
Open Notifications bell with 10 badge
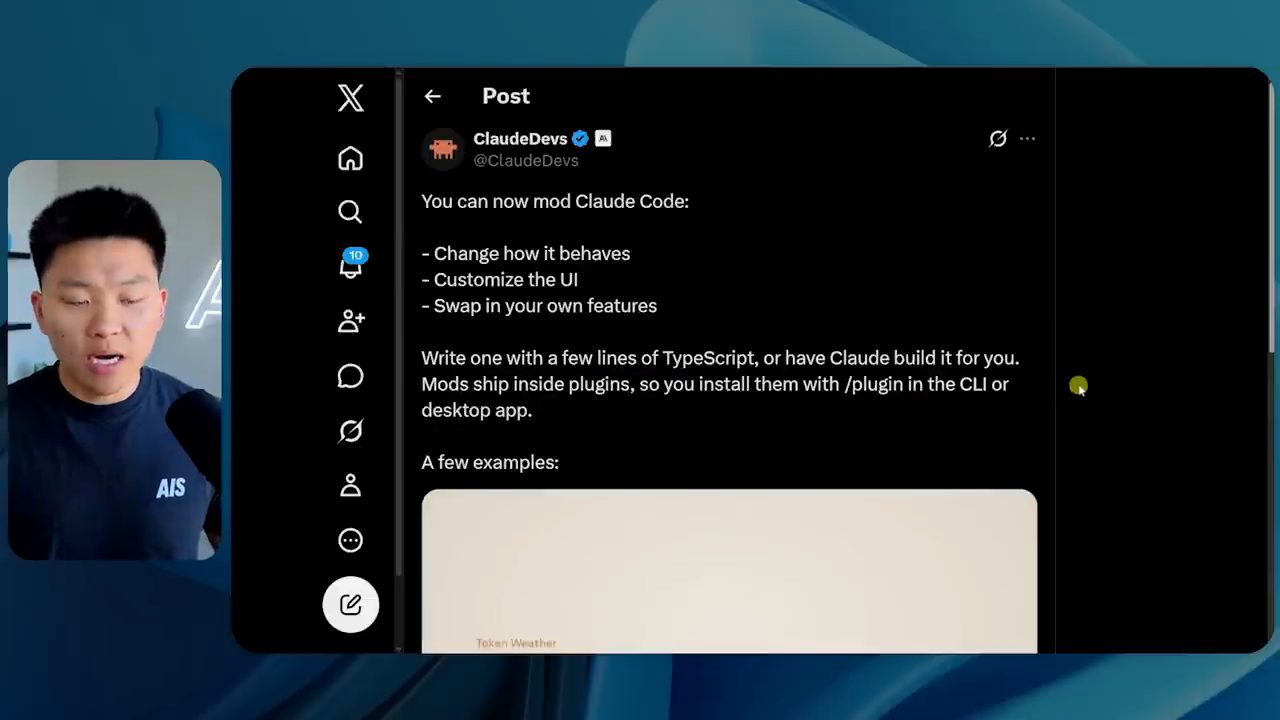click(x=351, y=265)
